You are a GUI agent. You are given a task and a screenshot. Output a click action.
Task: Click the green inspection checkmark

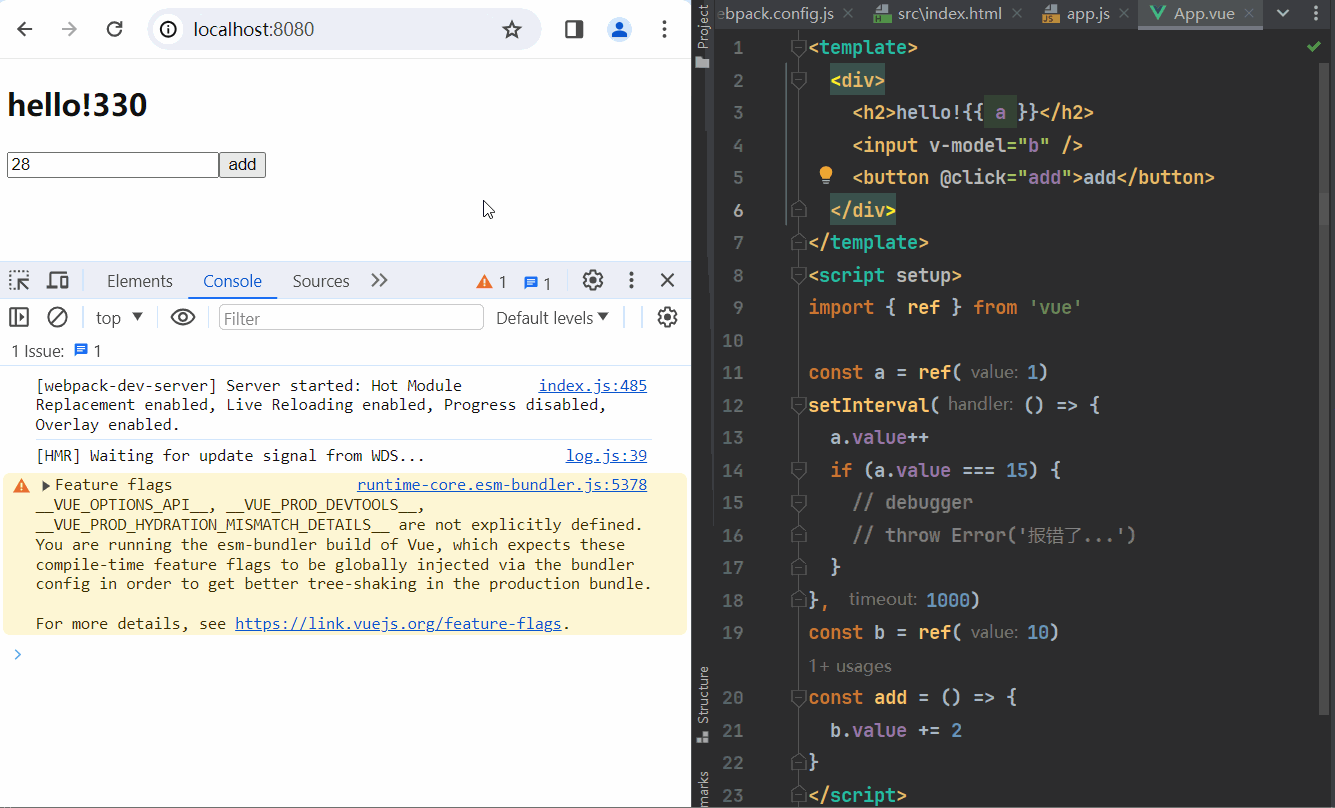pyautogui.click(x=1313, y=47)
